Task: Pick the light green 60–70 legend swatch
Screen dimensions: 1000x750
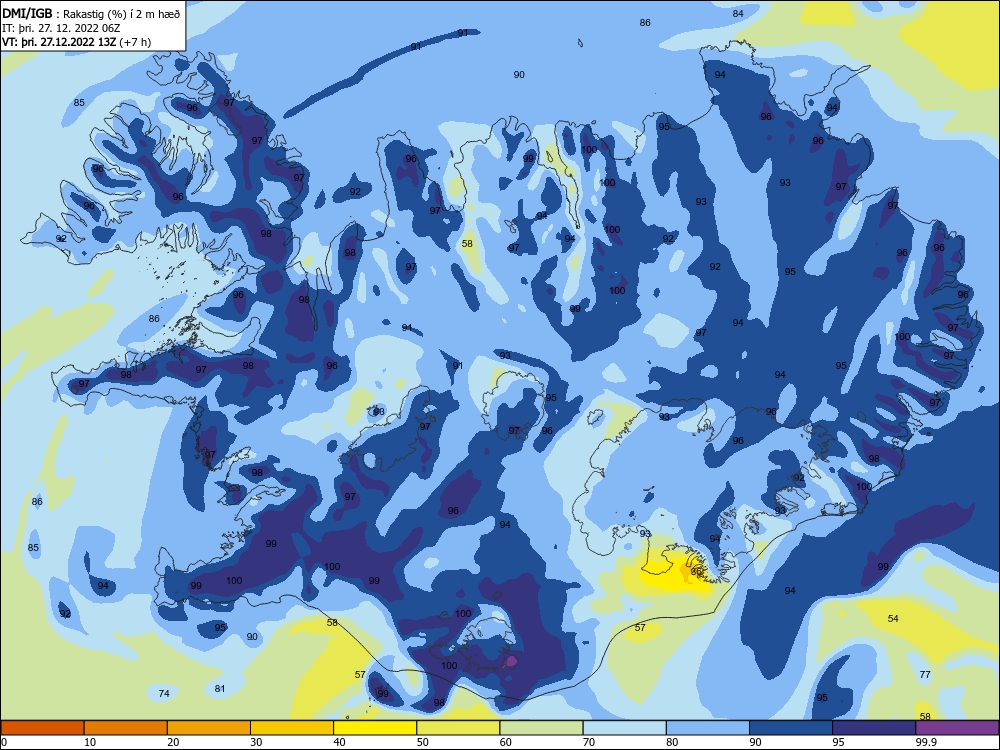Action: [541, 728]
